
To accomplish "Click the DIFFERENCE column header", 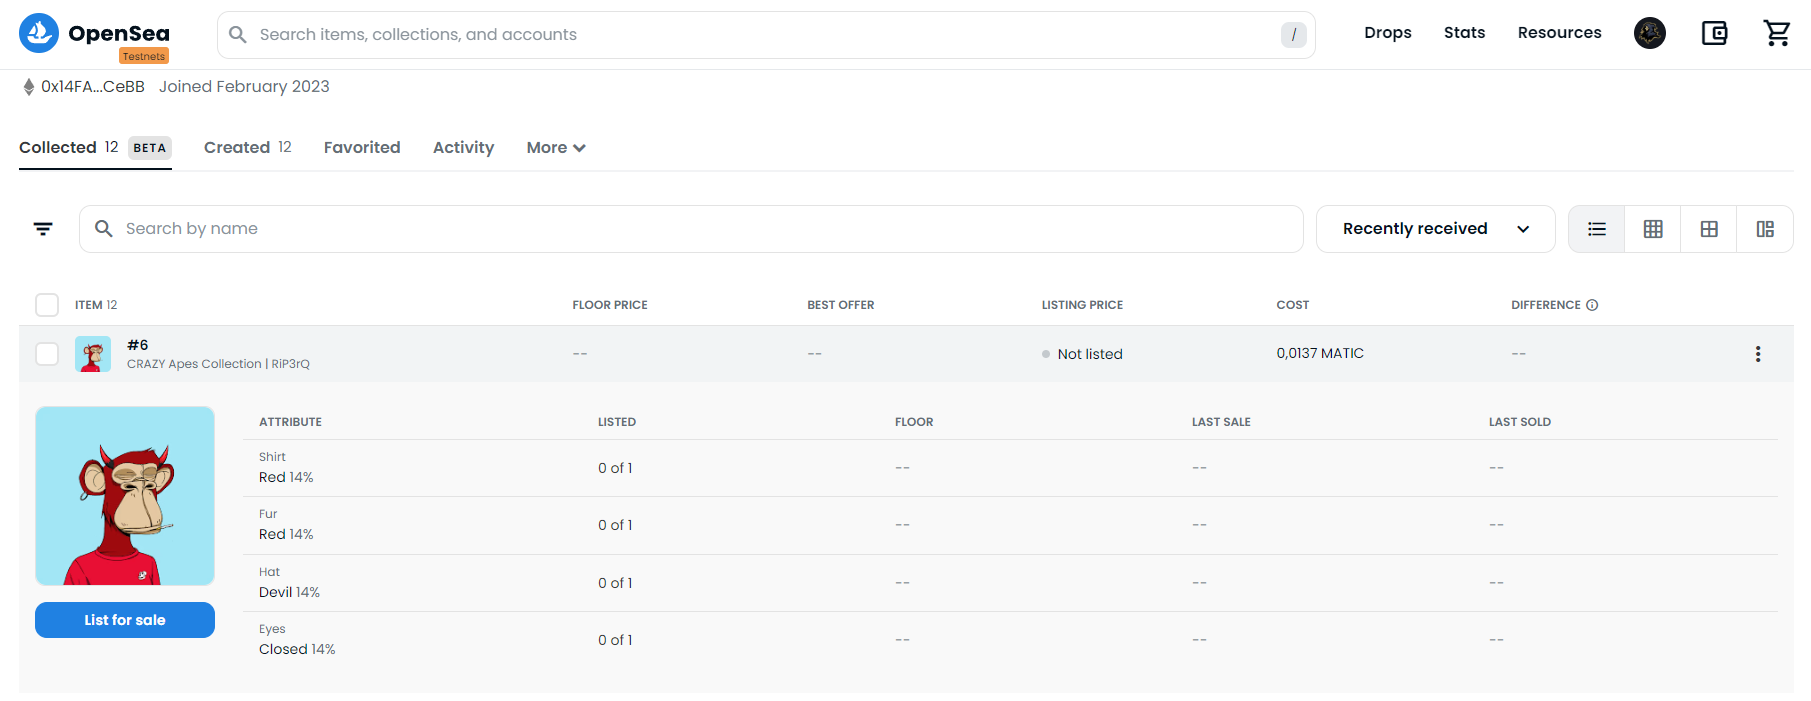I will coord(1546,305).
